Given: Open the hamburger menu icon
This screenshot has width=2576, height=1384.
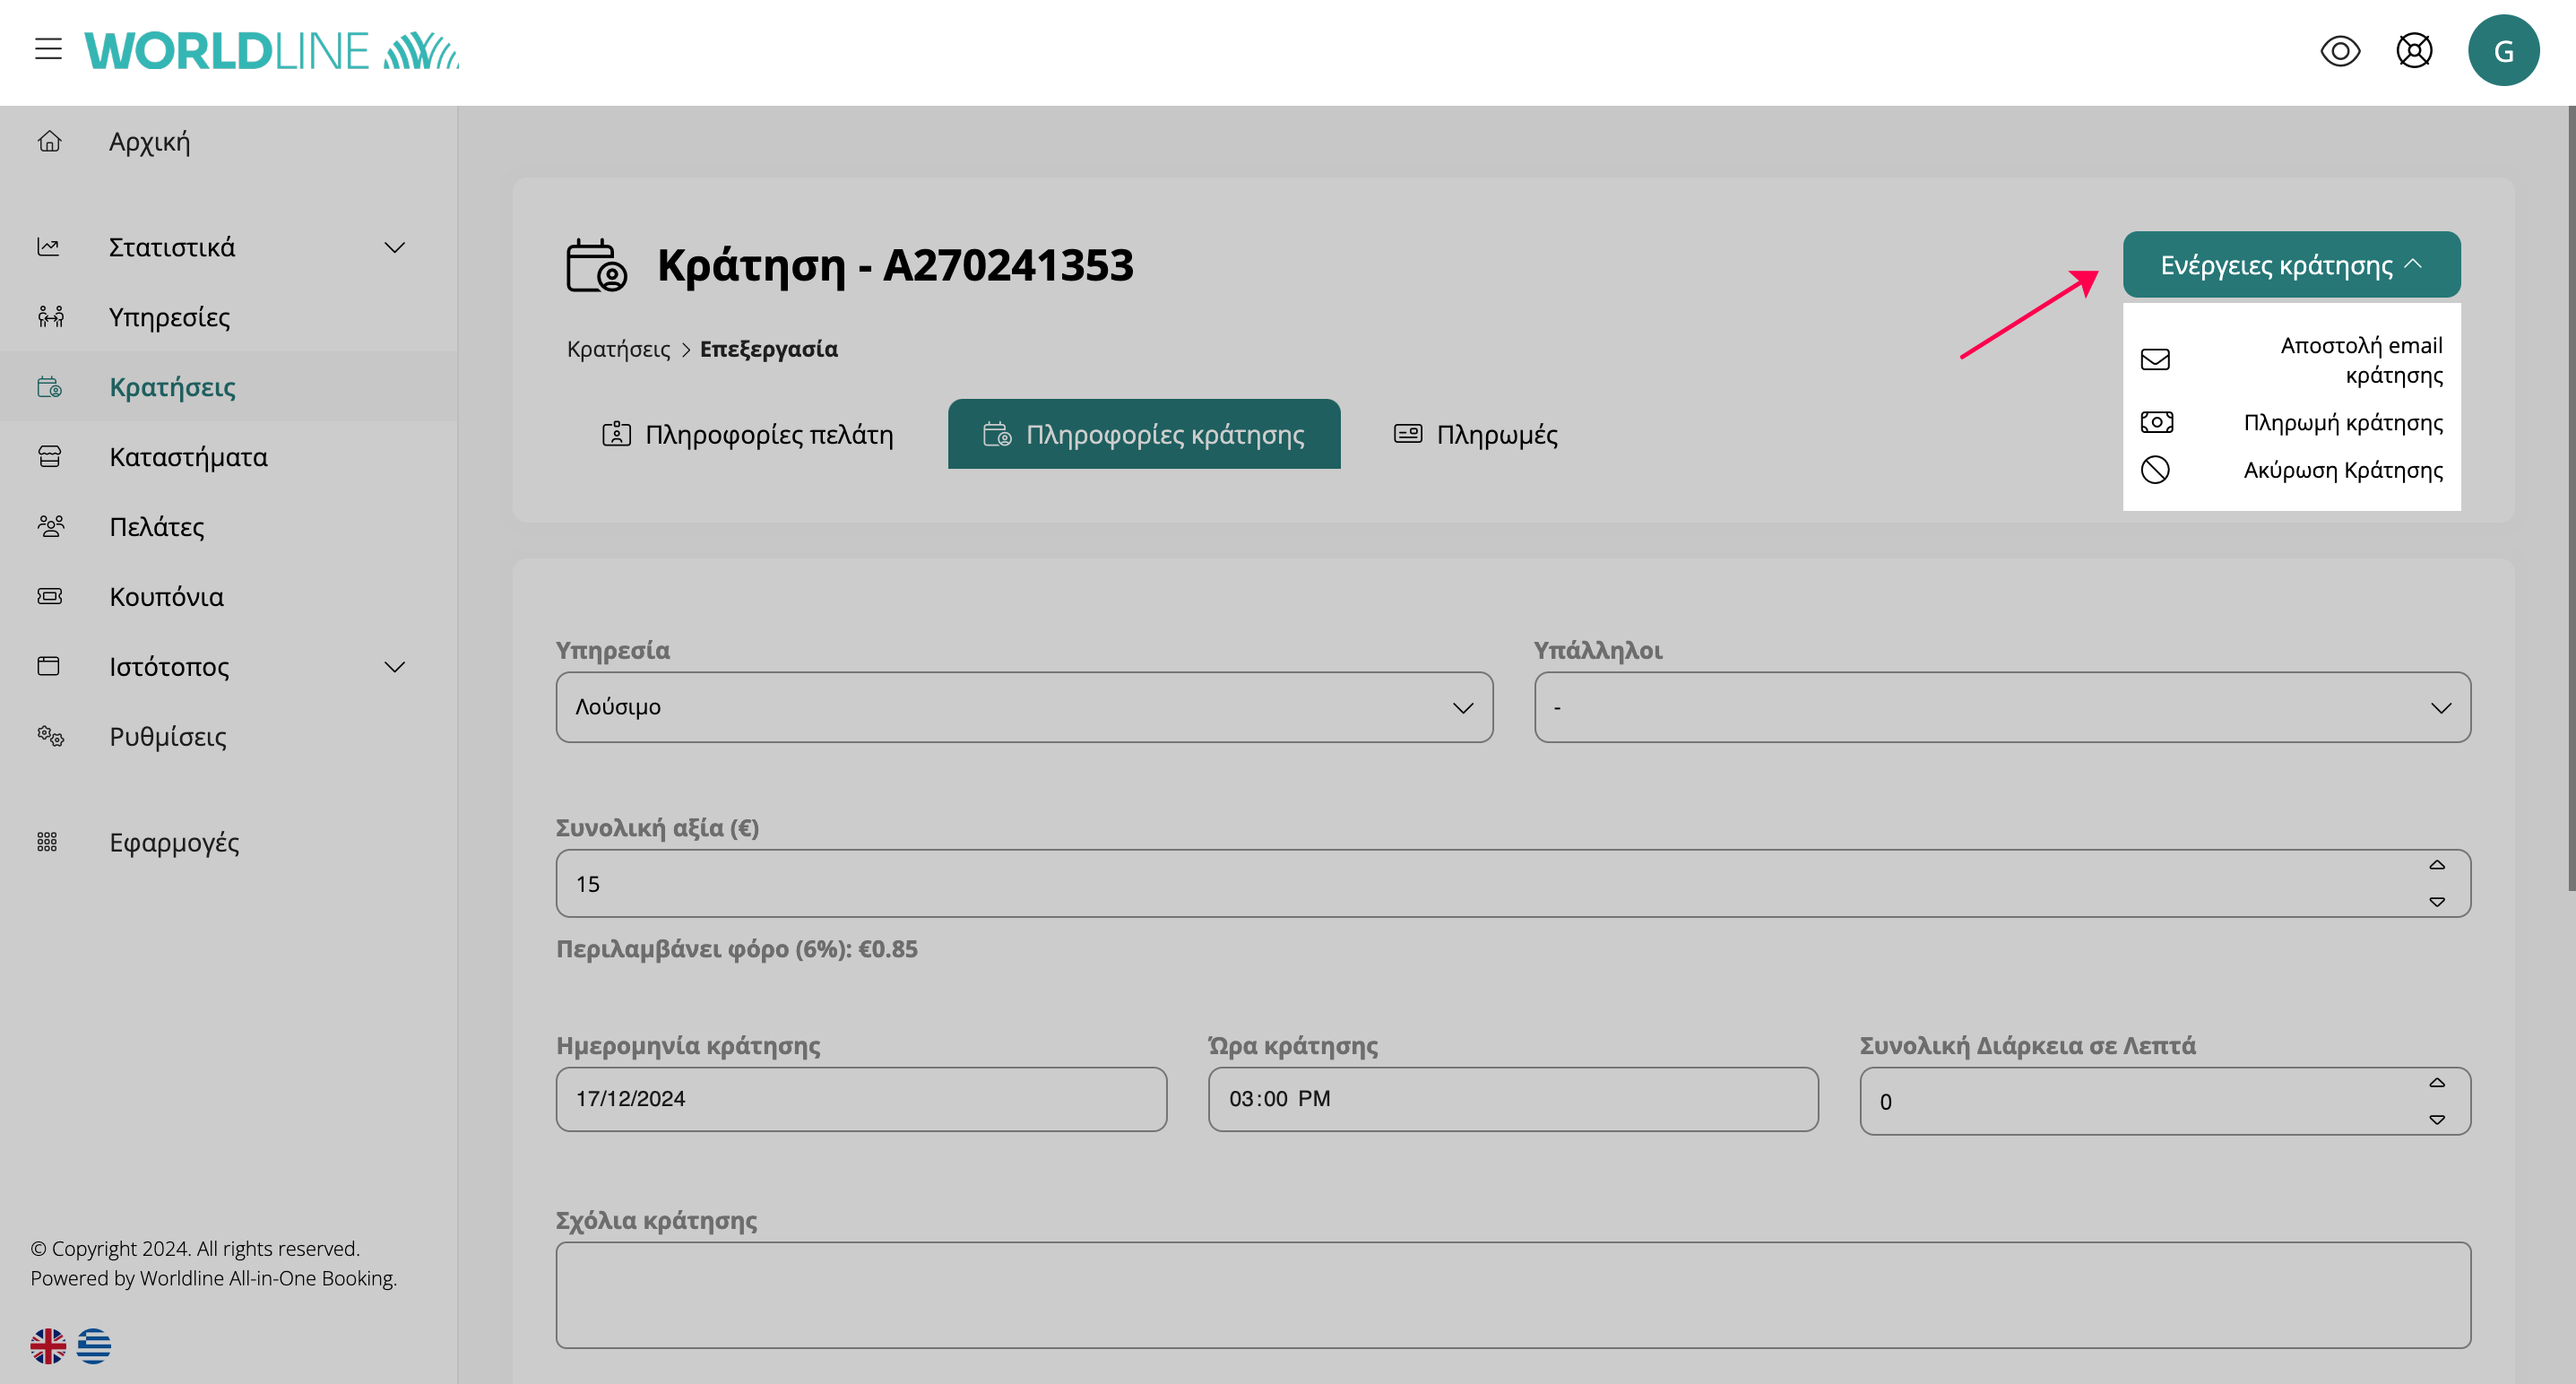Looking at the screenshot, I should click(x=48, y=49).
